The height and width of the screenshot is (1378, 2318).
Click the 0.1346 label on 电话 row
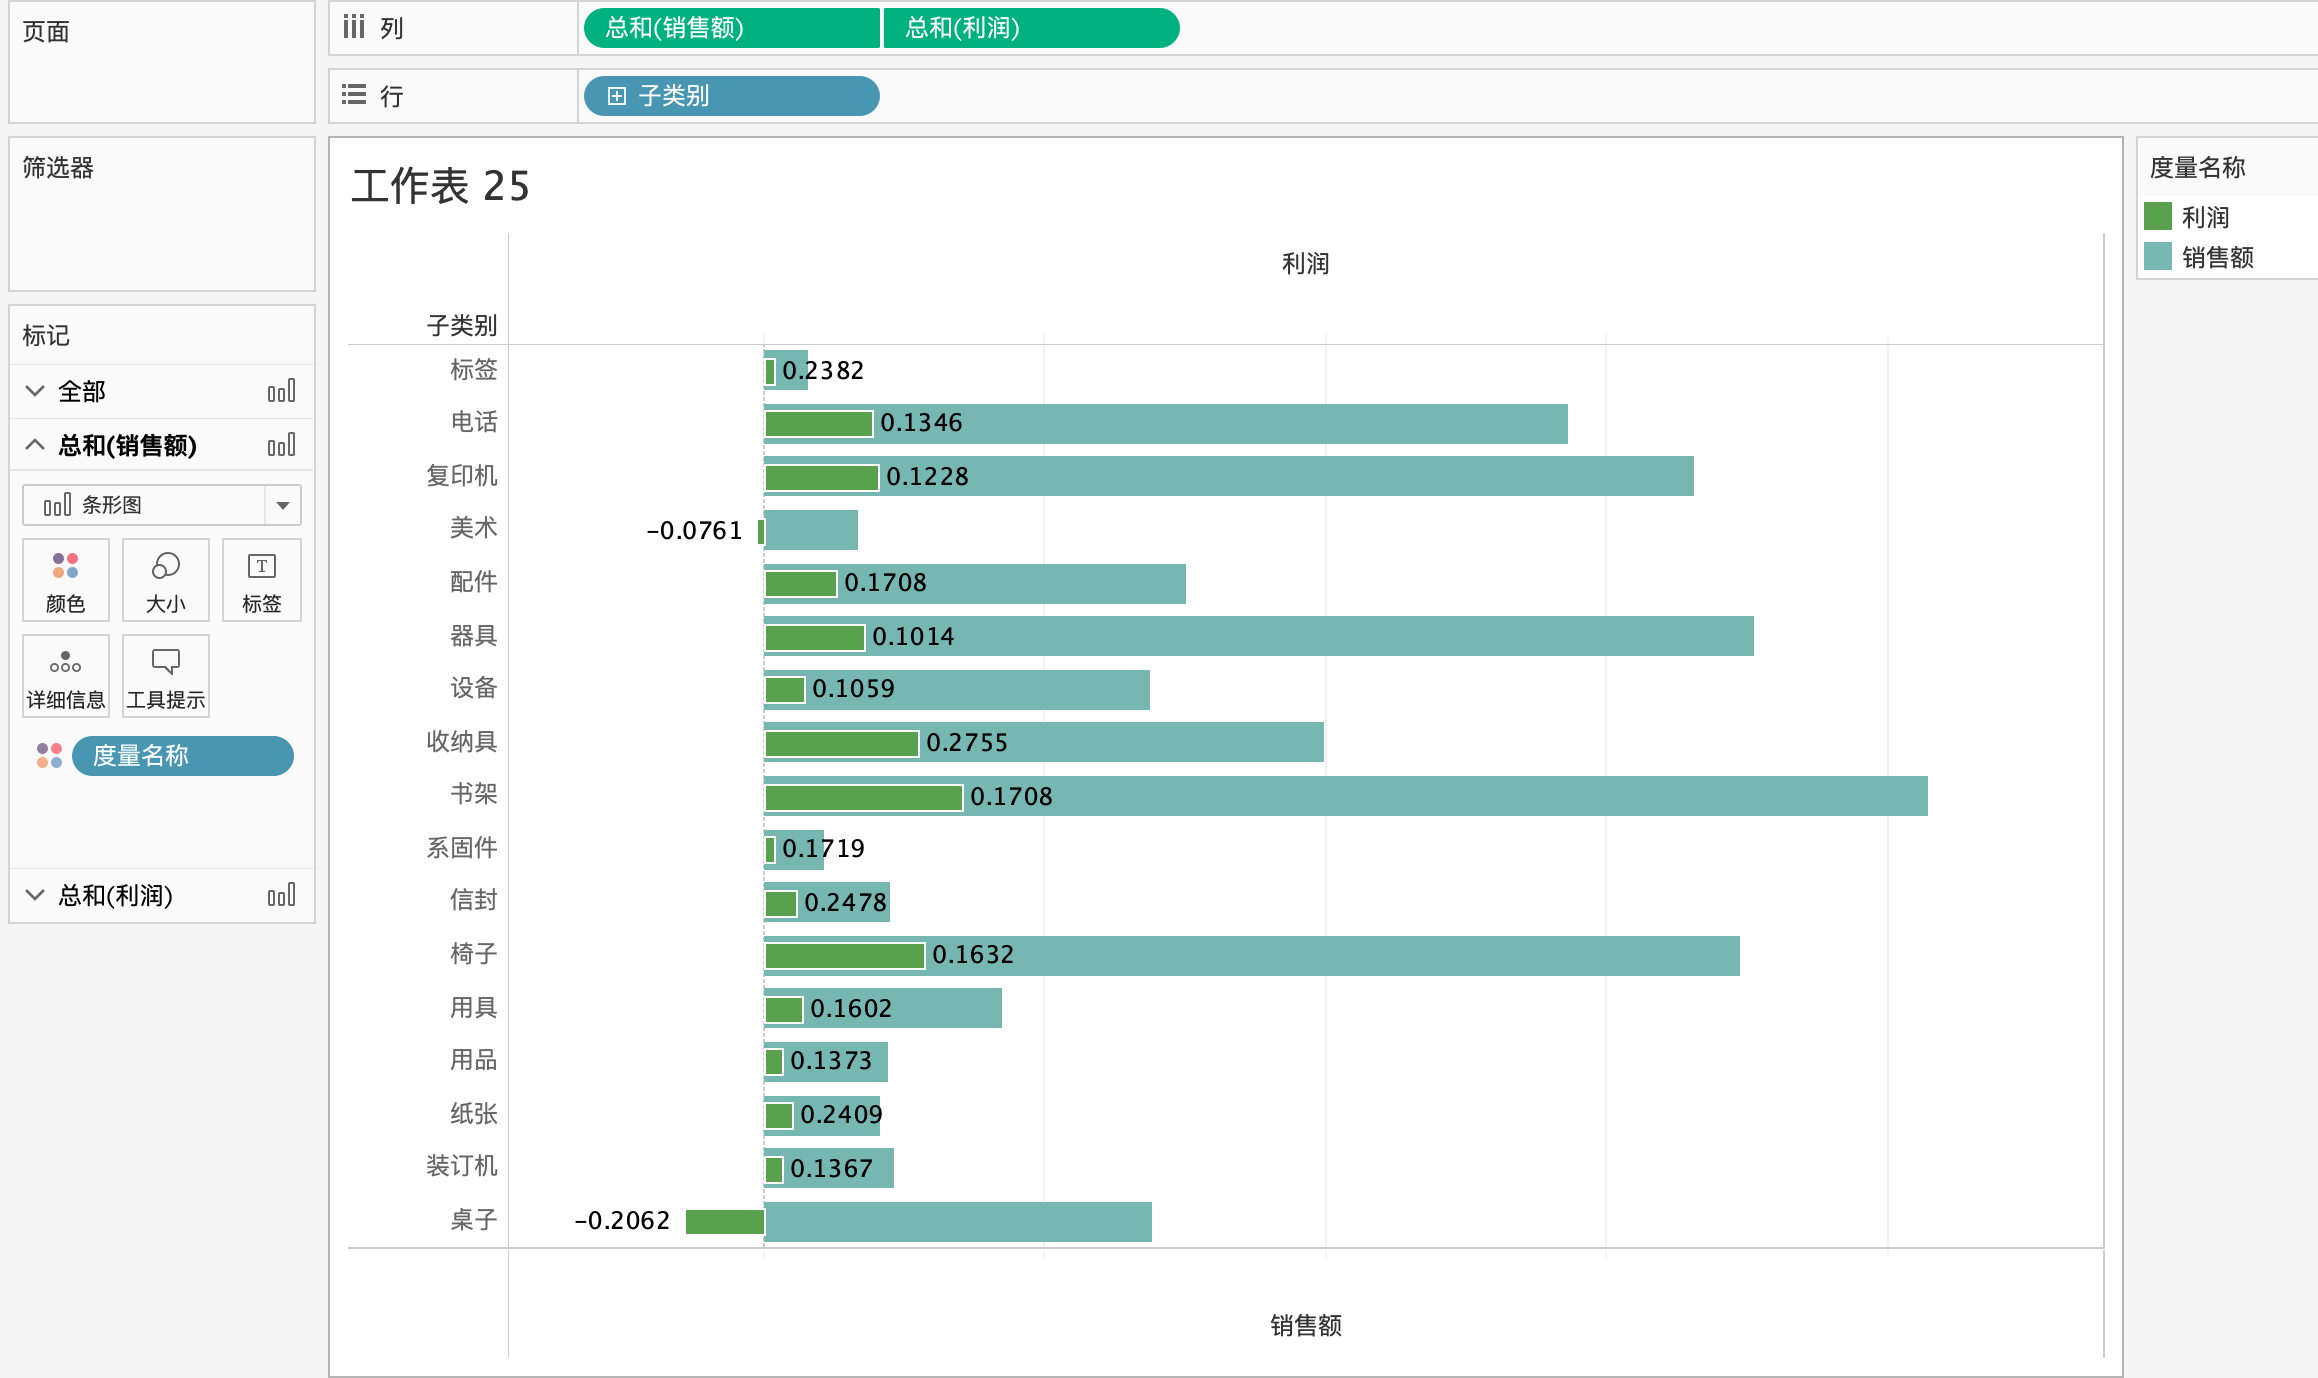(x=921, y=422)
